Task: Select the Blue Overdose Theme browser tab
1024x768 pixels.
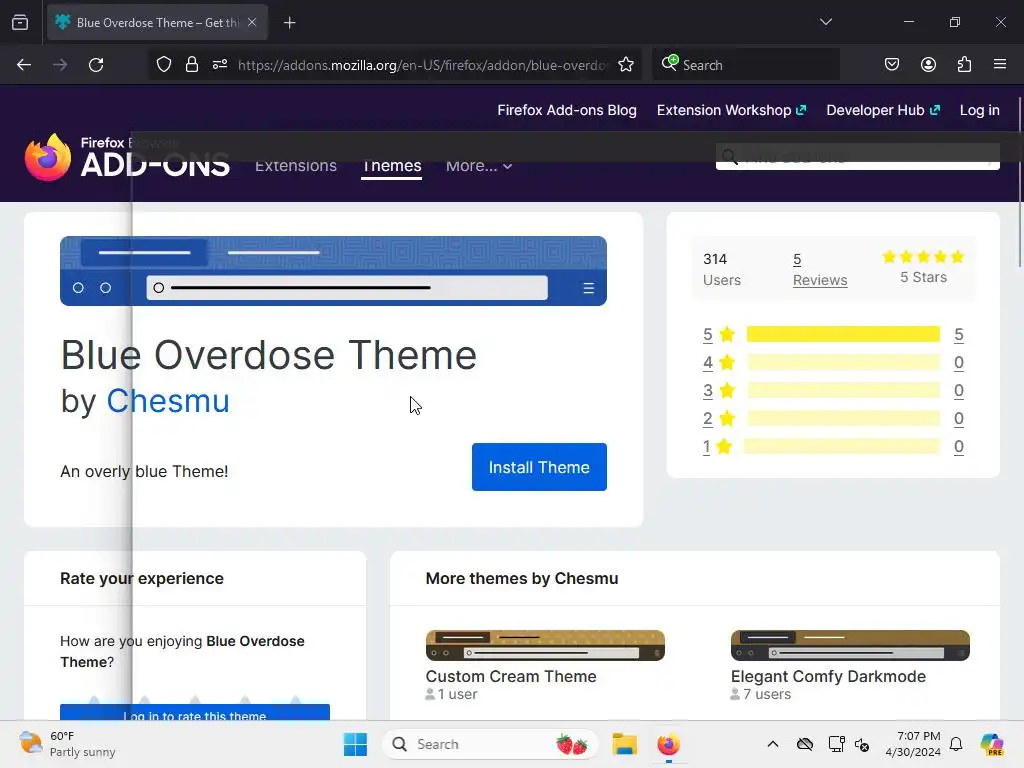Action: [x=157, y=23]
